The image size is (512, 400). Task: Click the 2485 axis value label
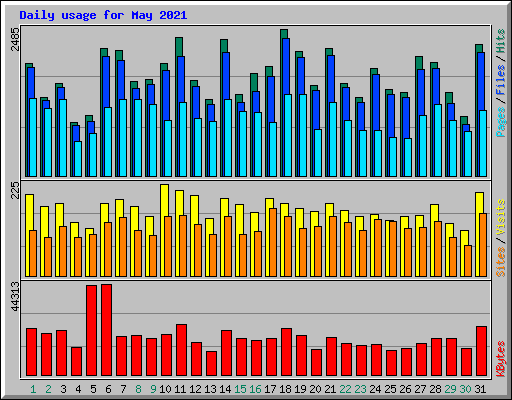(15, 39)
